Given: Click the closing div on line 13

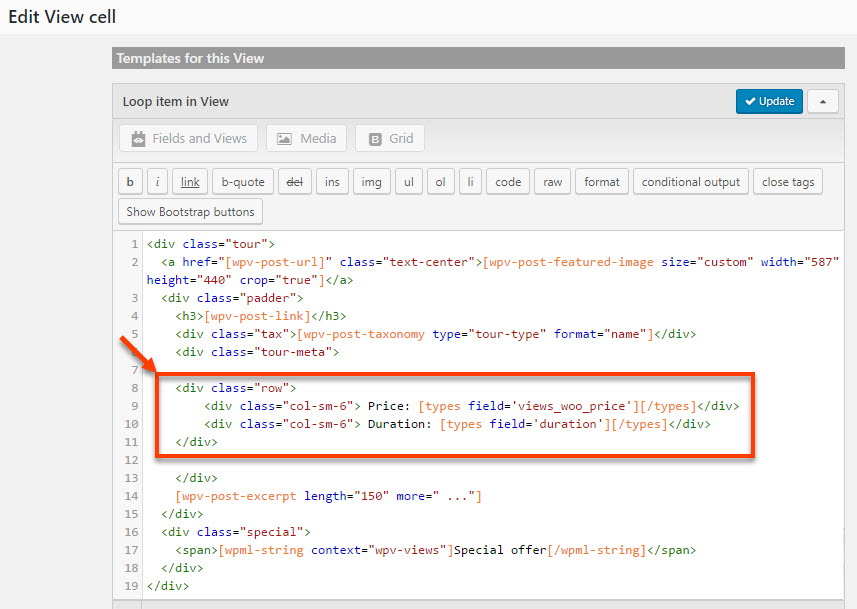Looking at the screenshot, I should [196, 478].
